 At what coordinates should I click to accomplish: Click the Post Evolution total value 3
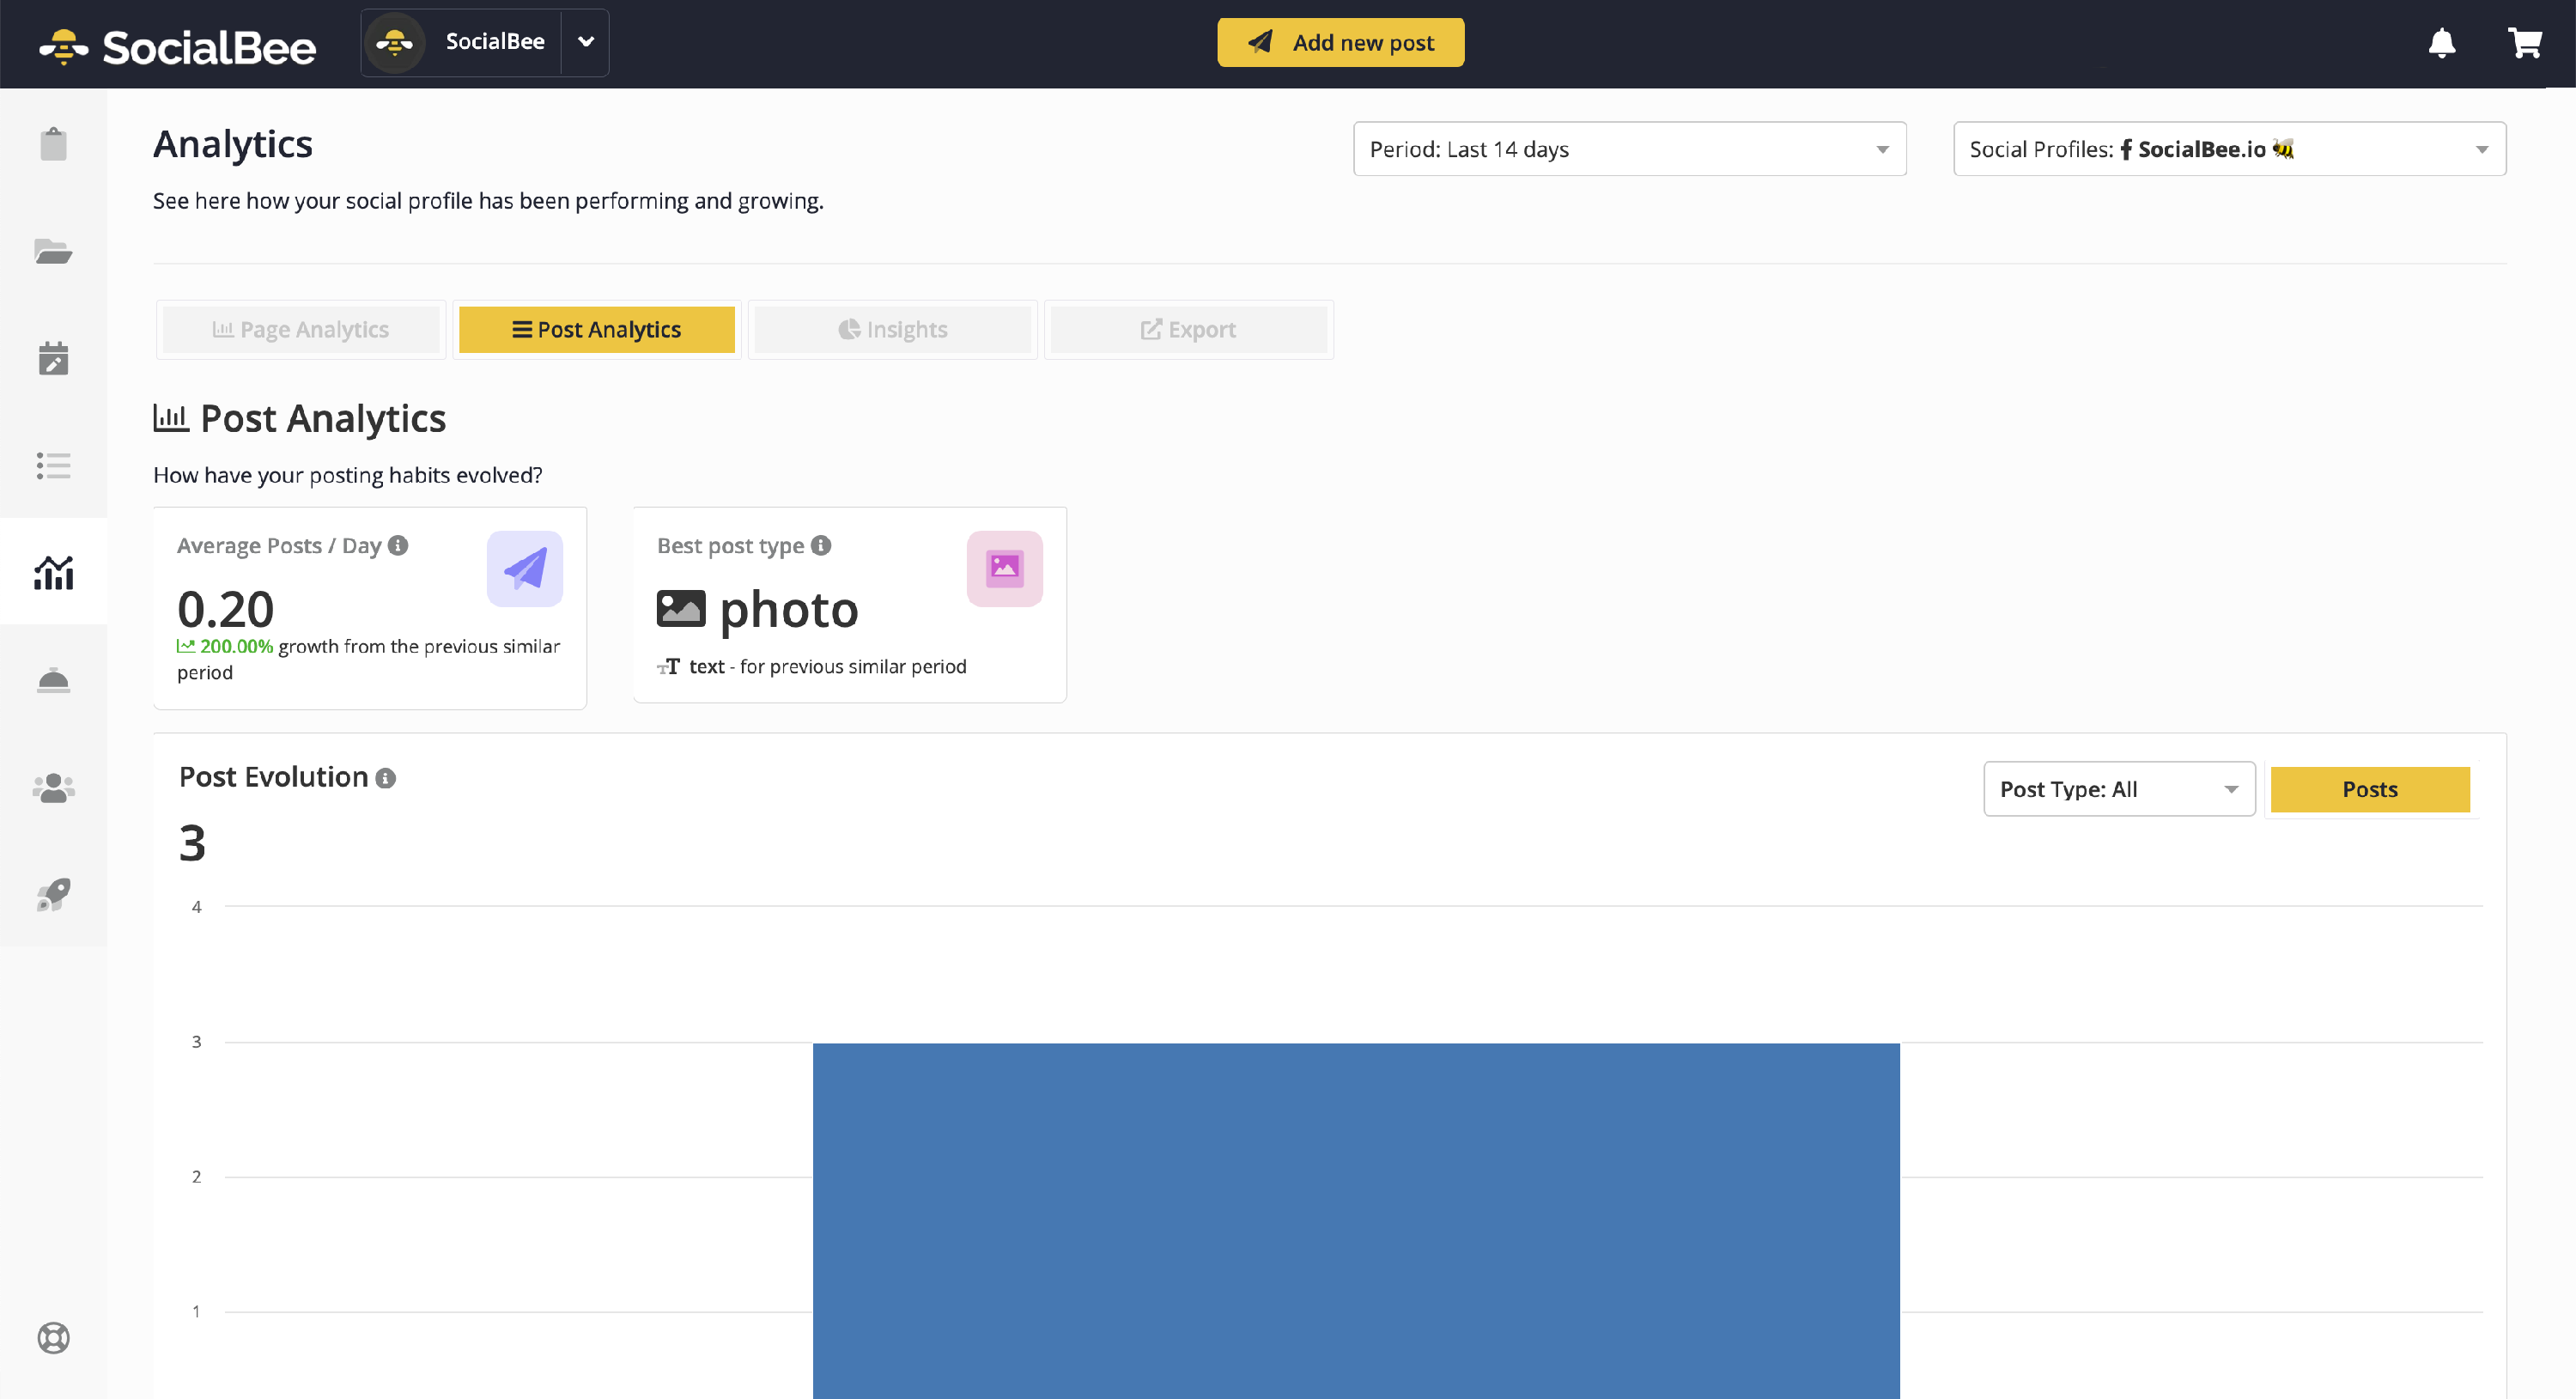pyautogui.click(x=192, y=843)
